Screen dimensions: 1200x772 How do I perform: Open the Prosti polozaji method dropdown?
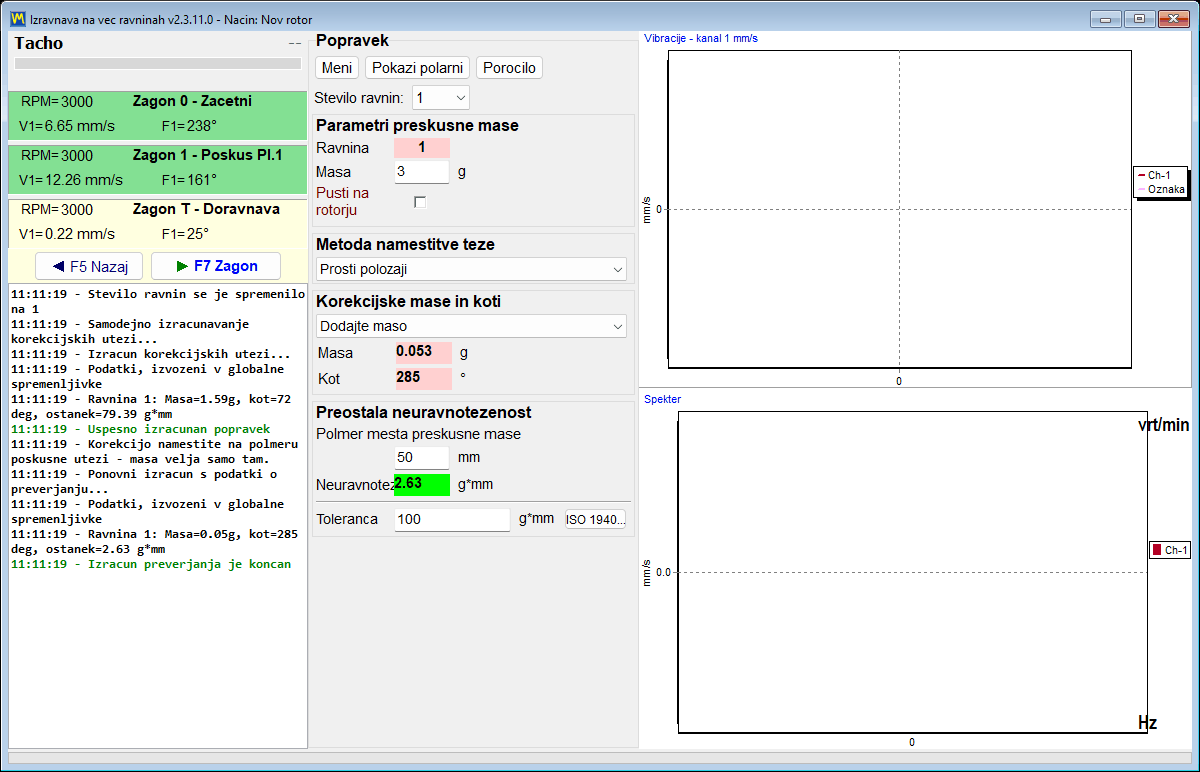[x=471, y=270]
